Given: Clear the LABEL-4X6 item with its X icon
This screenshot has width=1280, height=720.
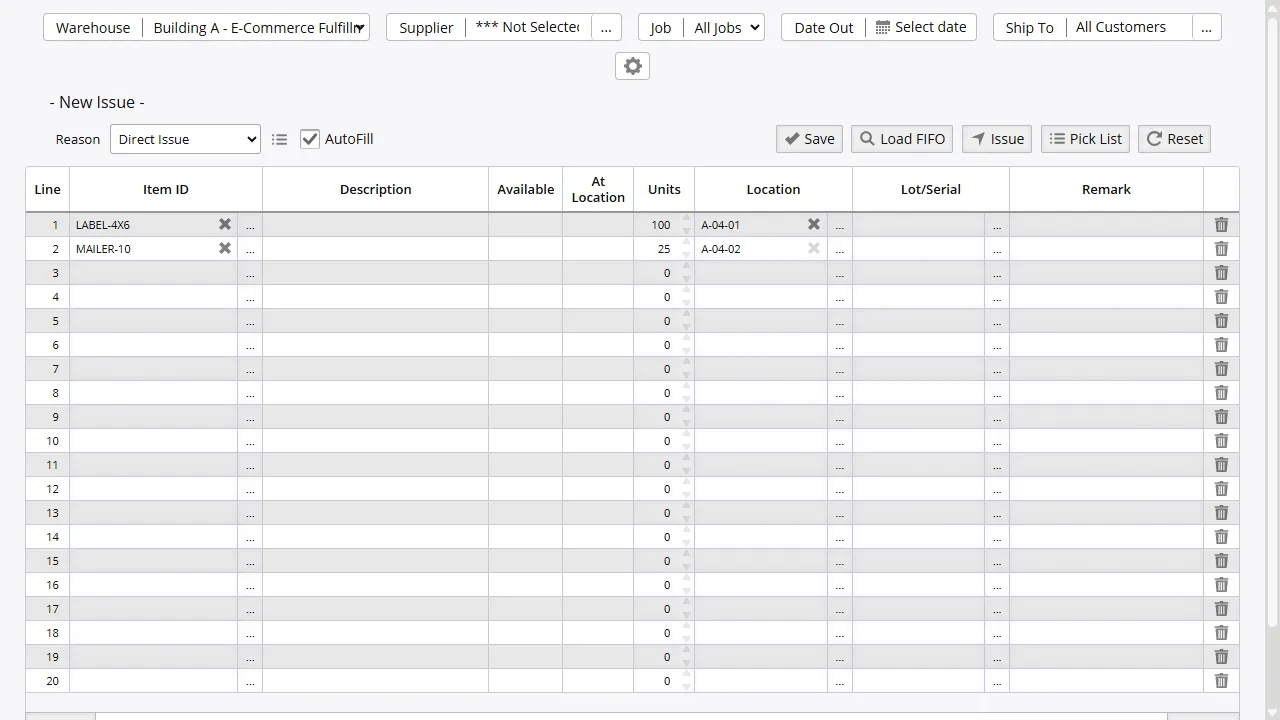Looking at the screenshot, I should (224, 224).
